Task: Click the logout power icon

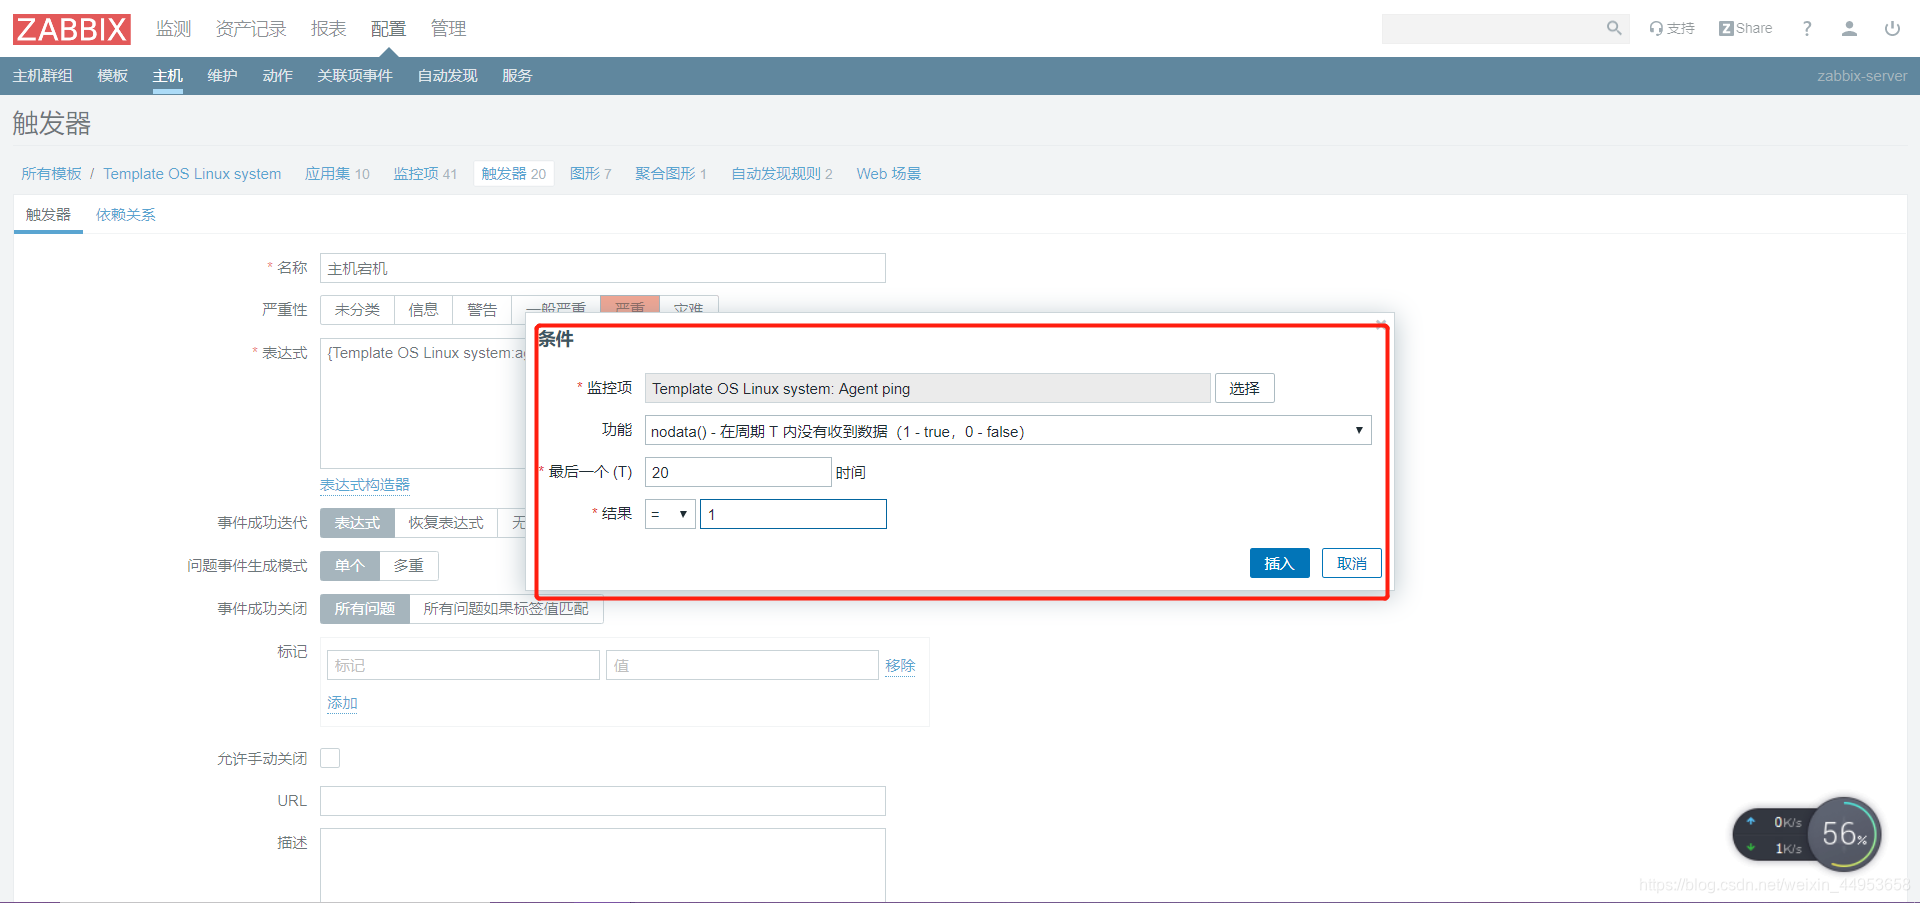Action: [1892, 29]
